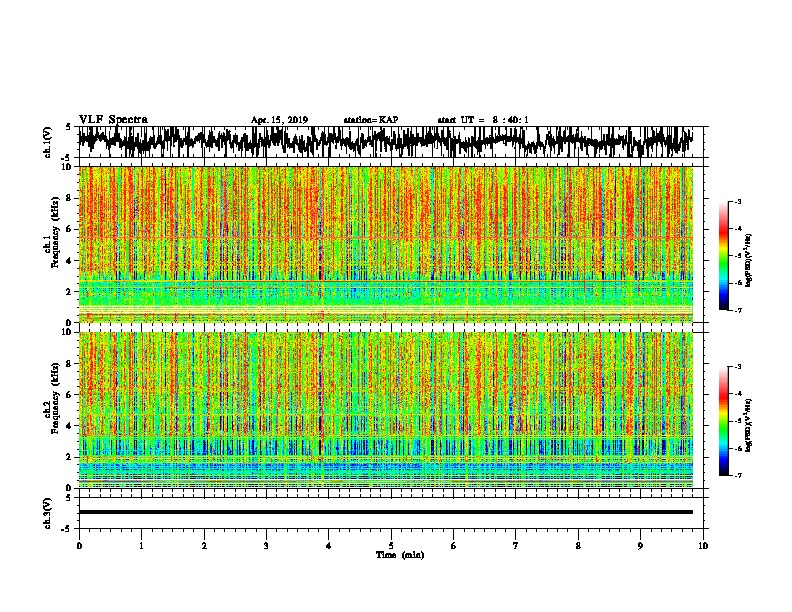Image resolution: width=792 pixels, height=612 pixels.
Task: Click the ch.2 spectrogram panel
Action: (x=386, y=410)
